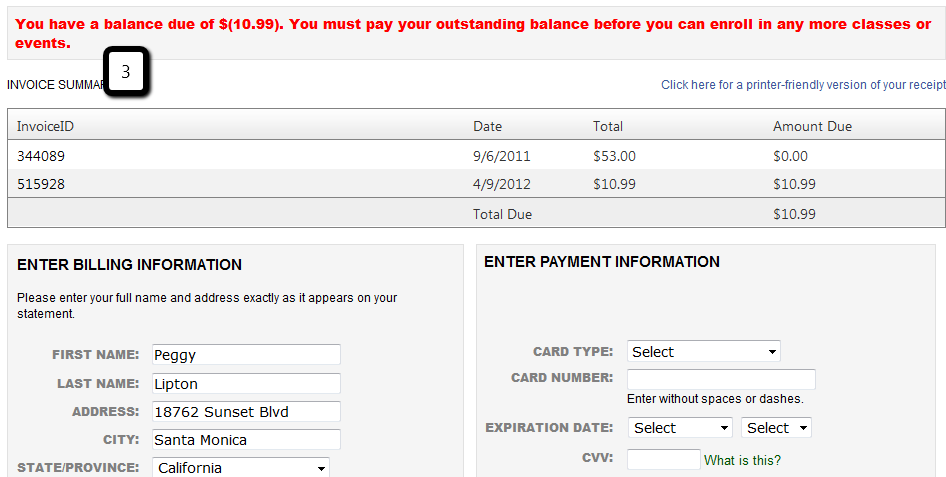The image size is (946, 477).
Task: Select invoice row 344089
Action: [41, 156]
